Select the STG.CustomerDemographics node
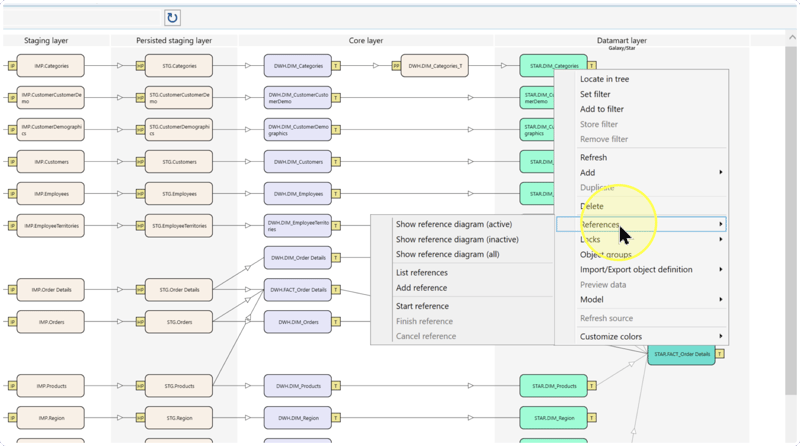The image size is (800, 446). 179,130
